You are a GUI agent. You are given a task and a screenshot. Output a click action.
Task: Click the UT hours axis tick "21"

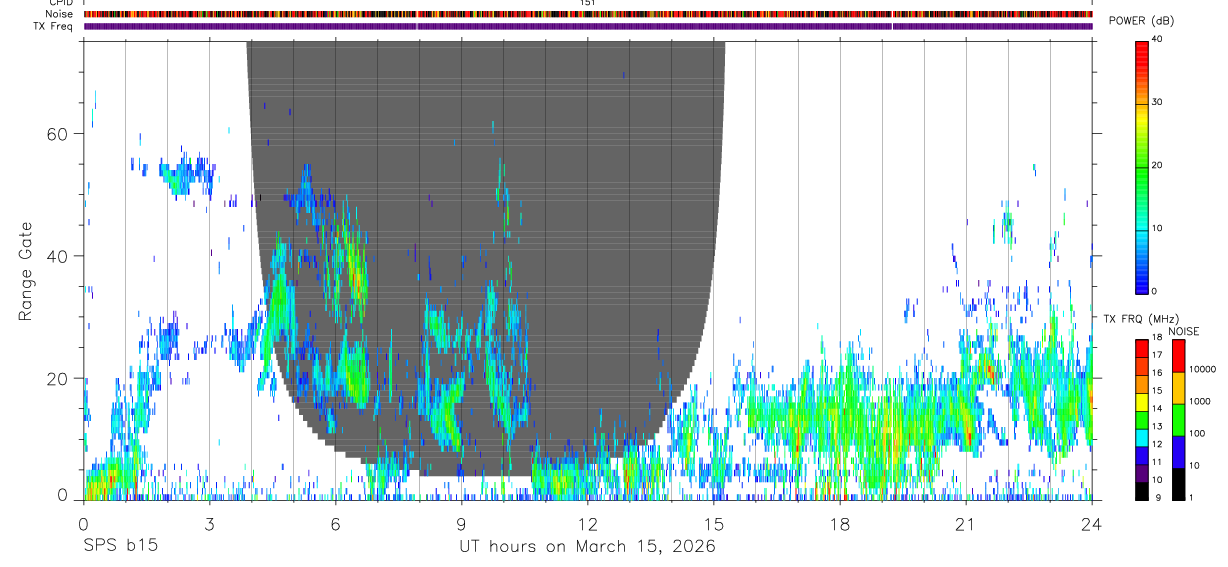(x=965, y=523)
